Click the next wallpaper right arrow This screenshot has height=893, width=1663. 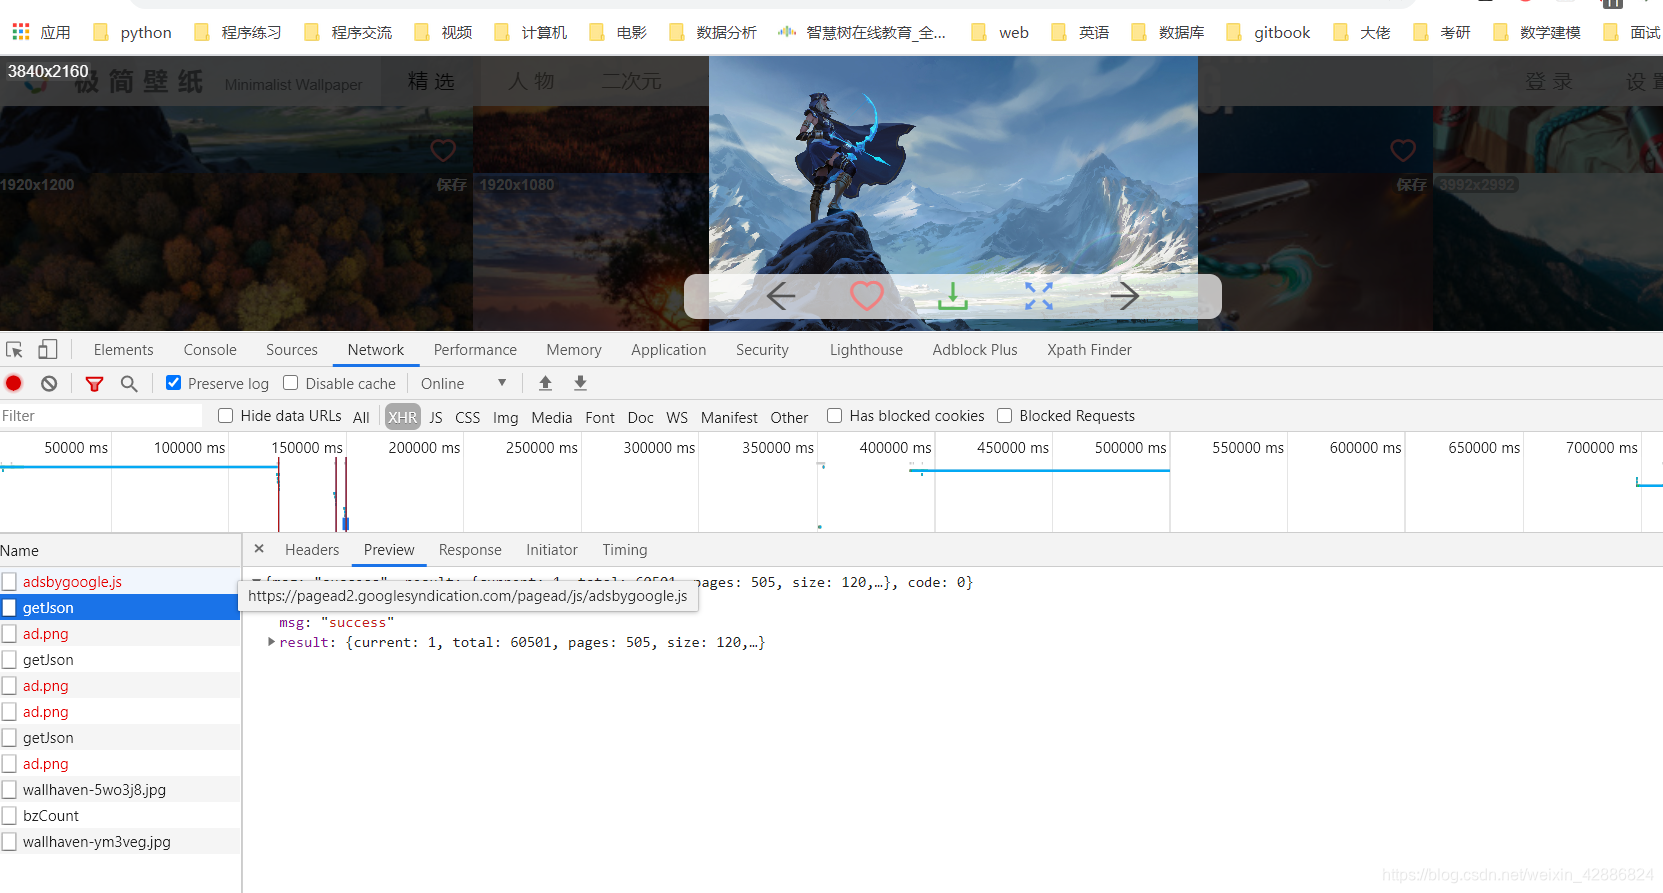[x=1125, y=296]
